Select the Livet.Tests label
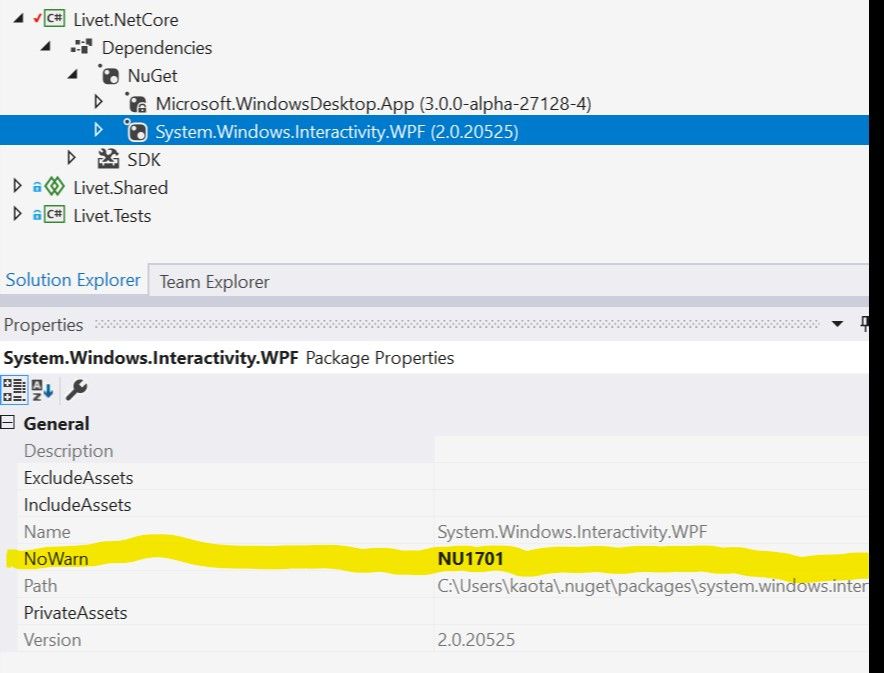 [112, 216]
